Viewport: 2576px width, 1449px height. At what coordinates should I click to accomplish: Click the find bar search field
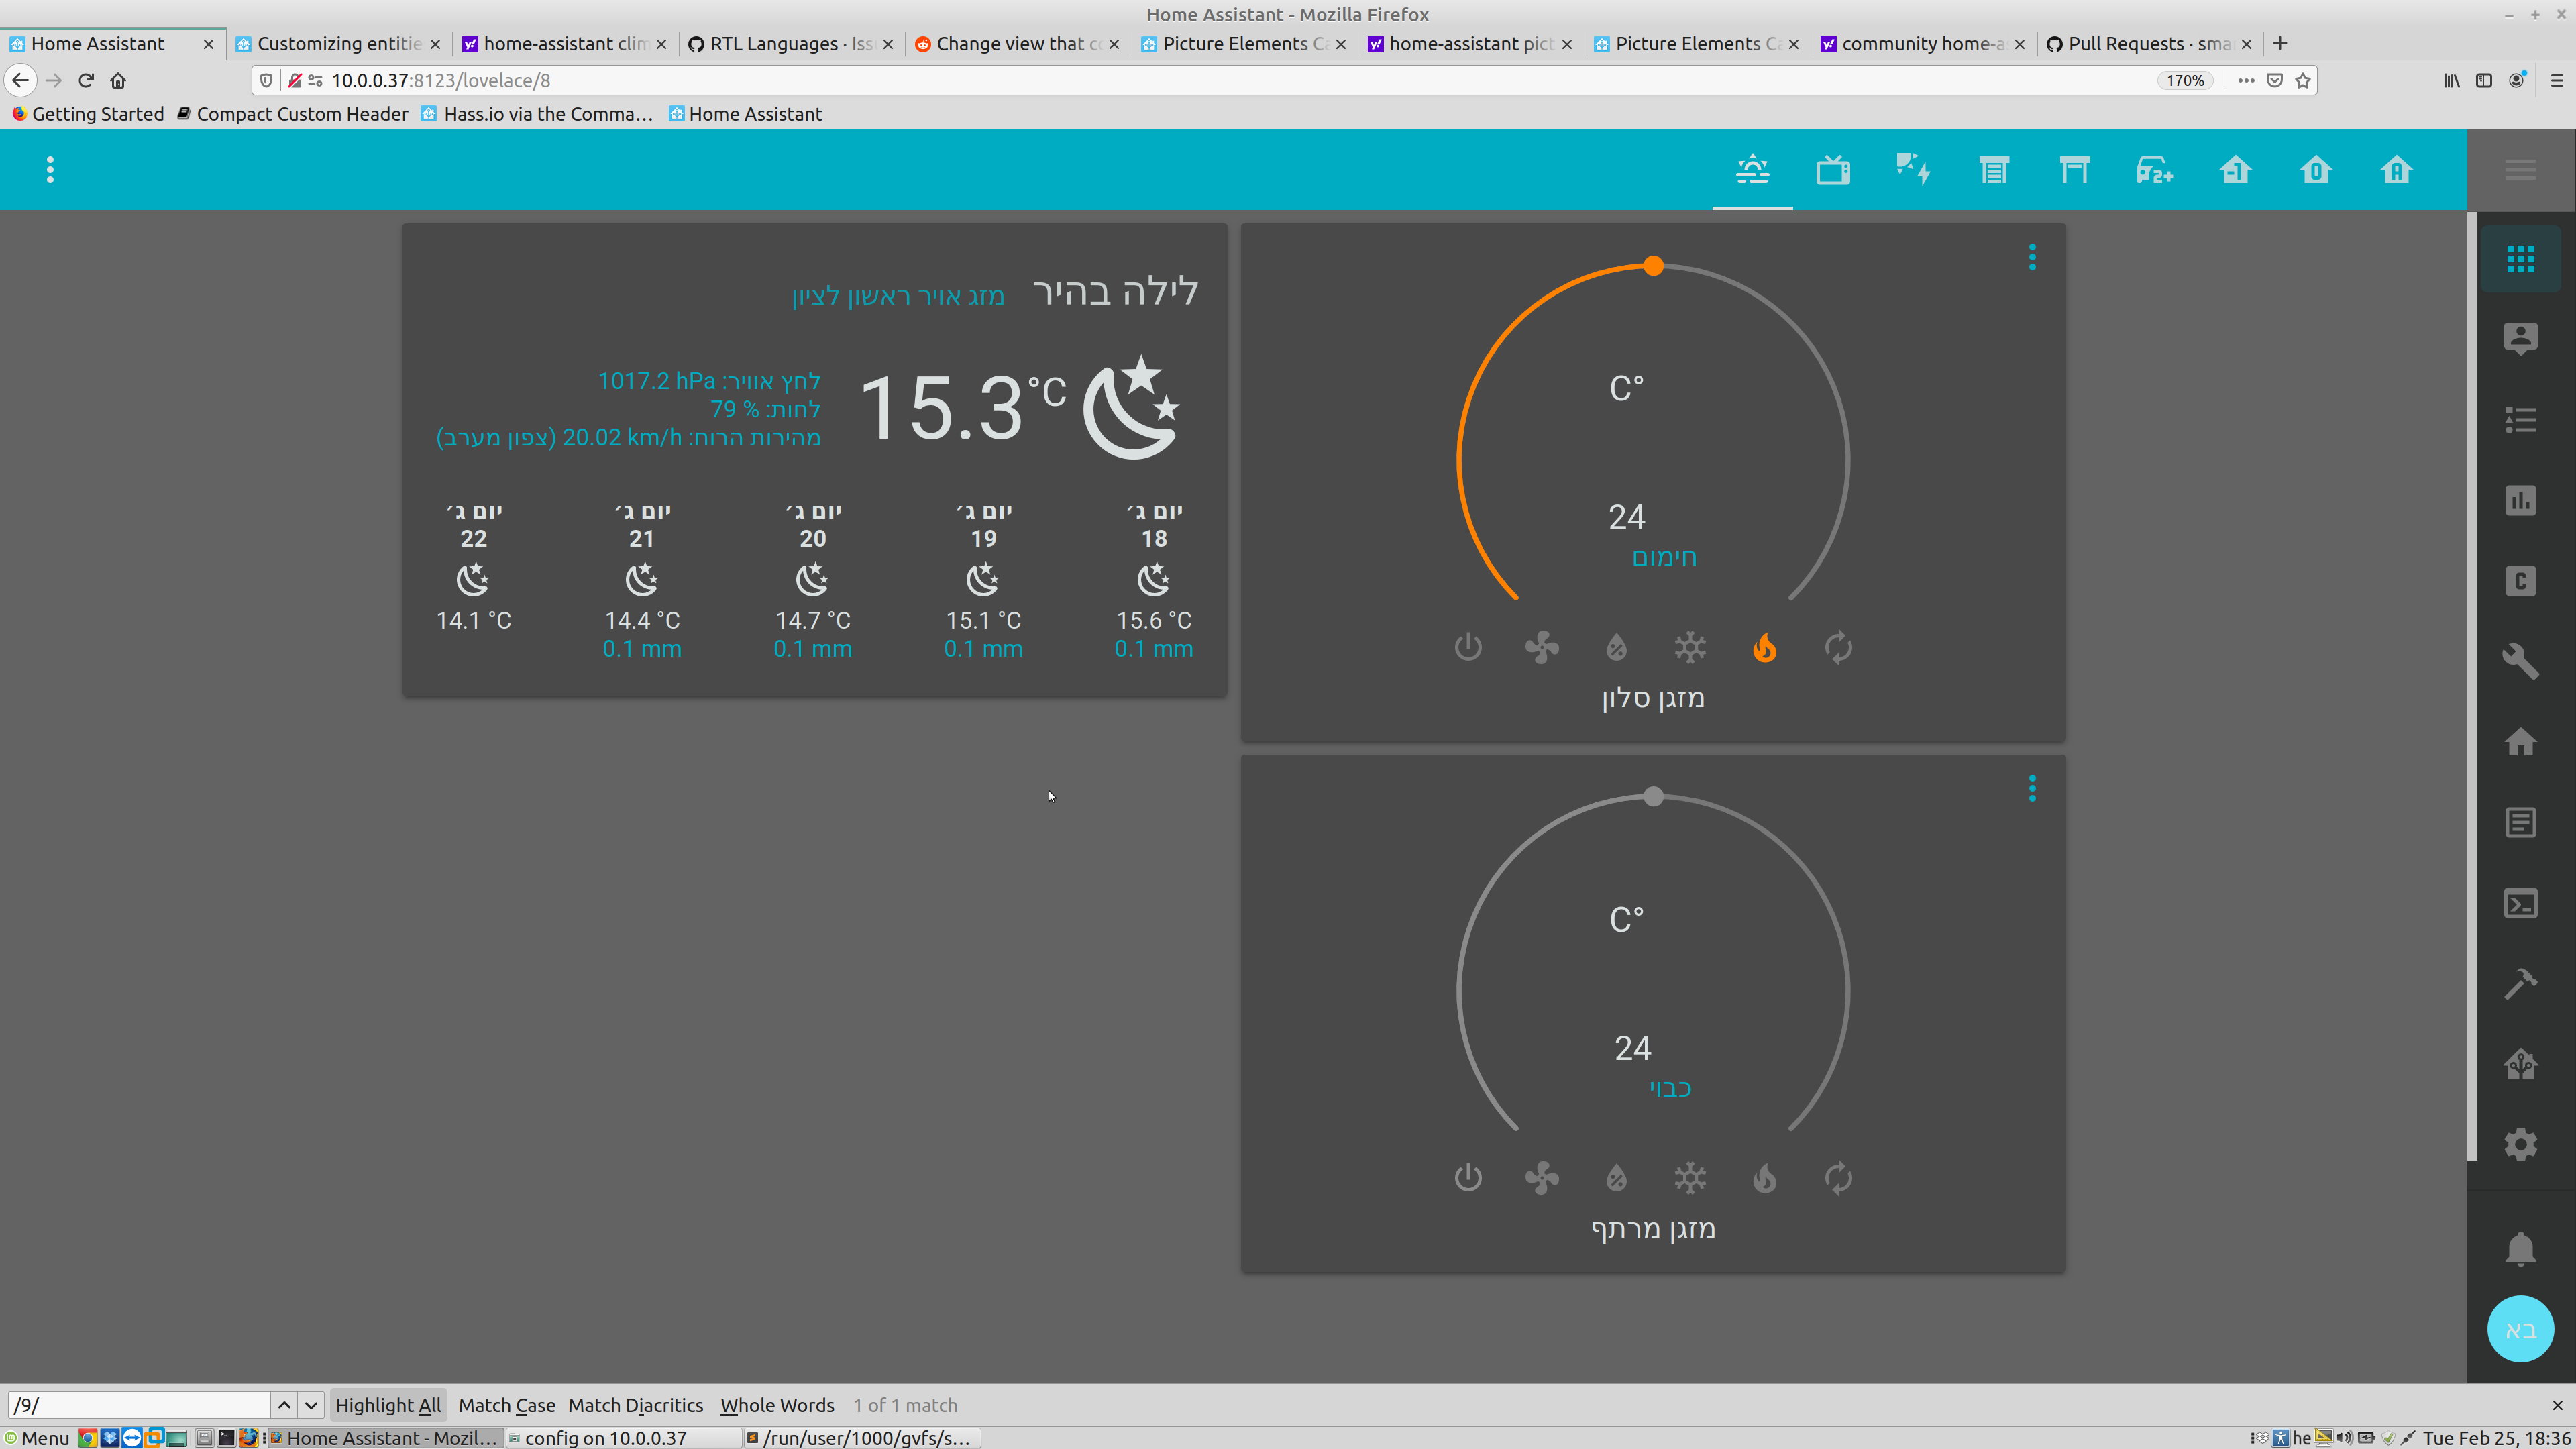point(140,1405)
